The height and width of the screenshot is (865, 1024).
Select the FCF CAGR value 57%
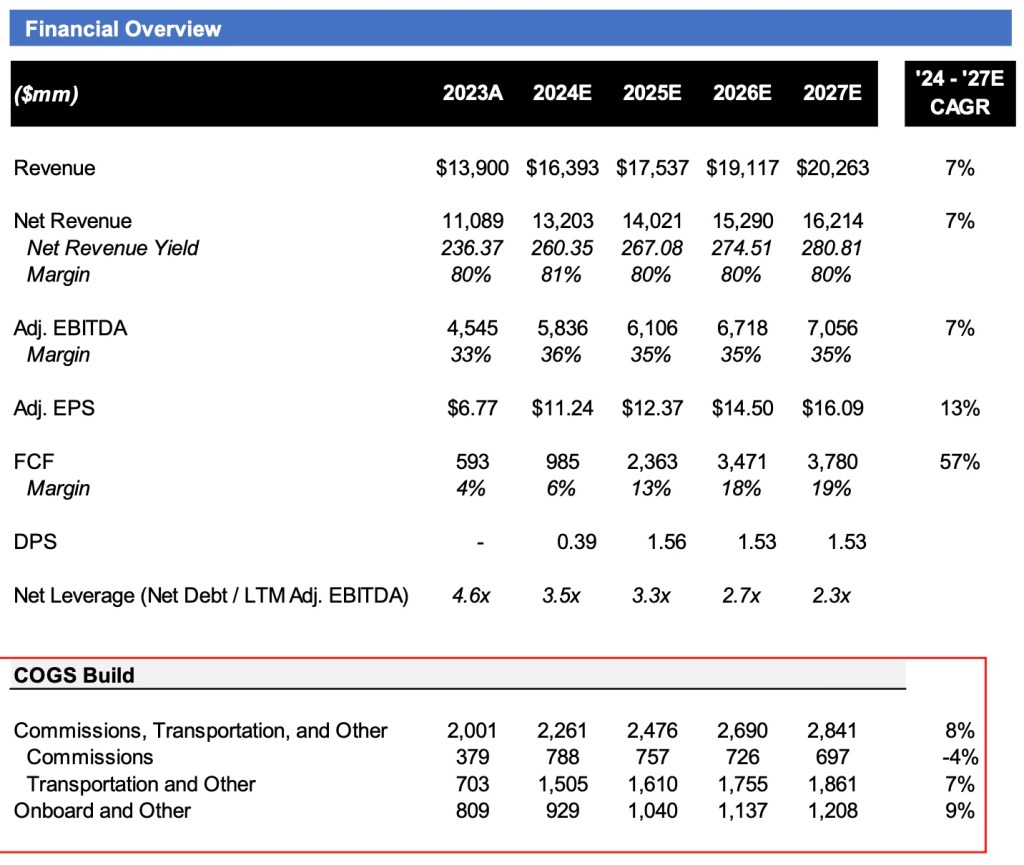point(959,462)
